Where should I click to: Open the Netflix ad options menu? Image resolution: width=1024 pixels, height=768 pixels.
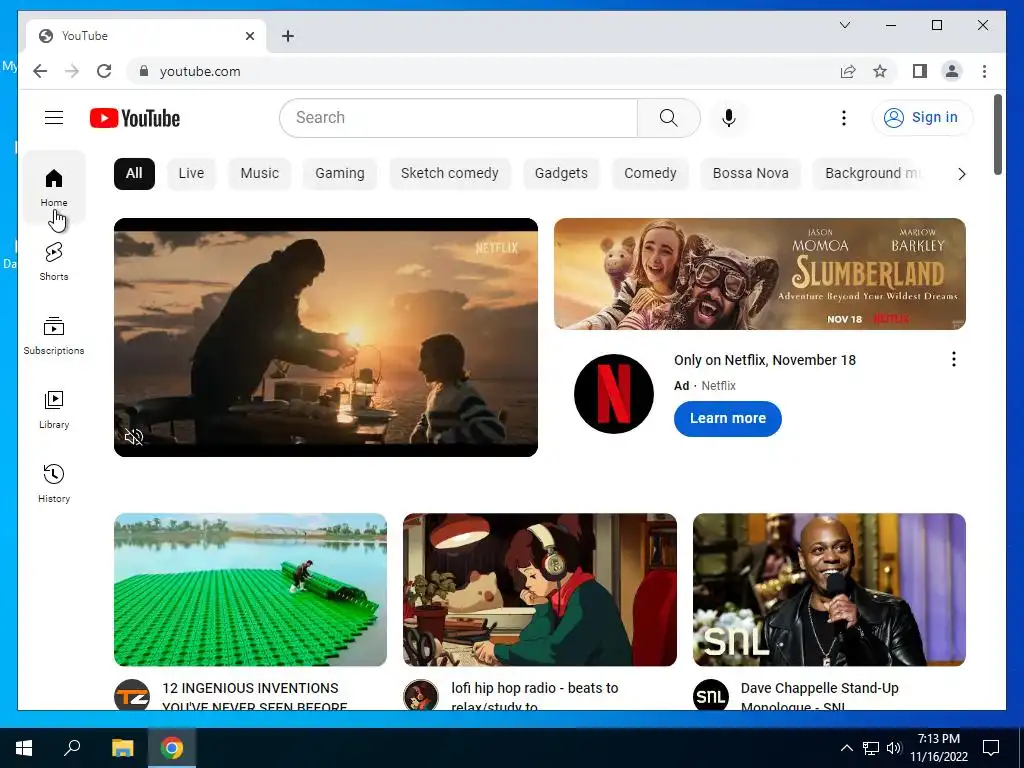(x=953, y=359)
